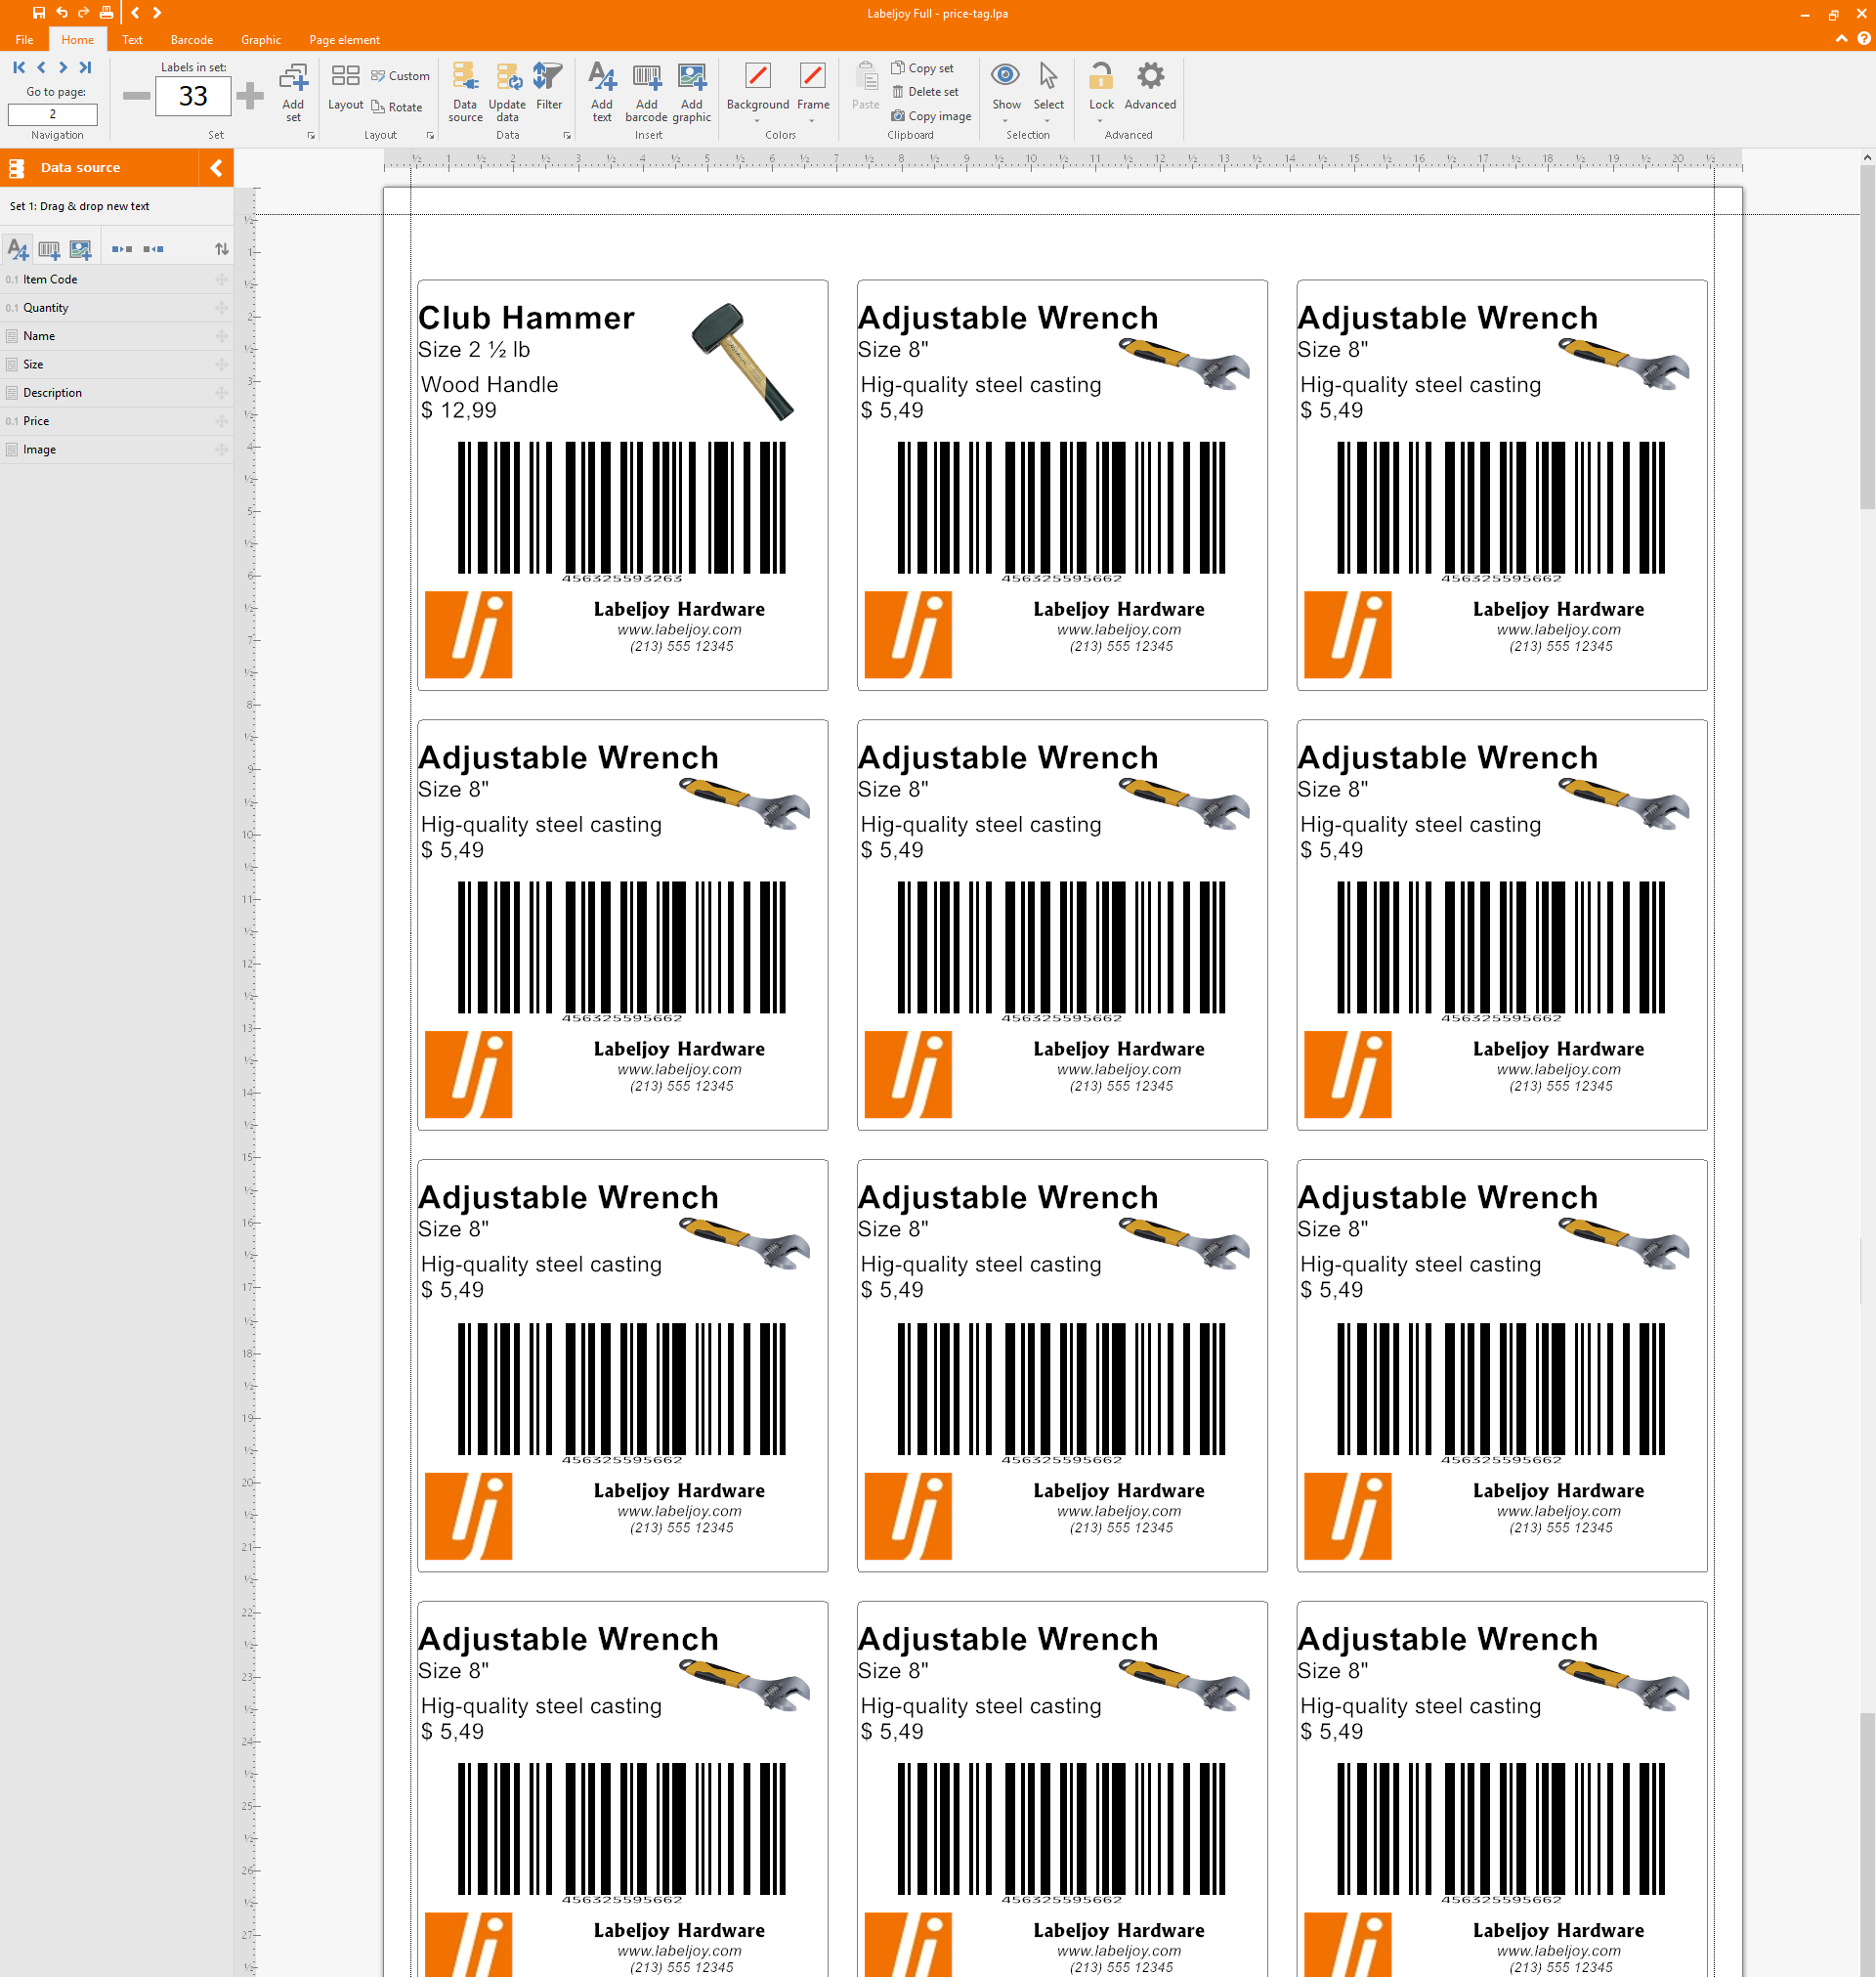Click the Club Hammer label title

[x=526, y=318]
